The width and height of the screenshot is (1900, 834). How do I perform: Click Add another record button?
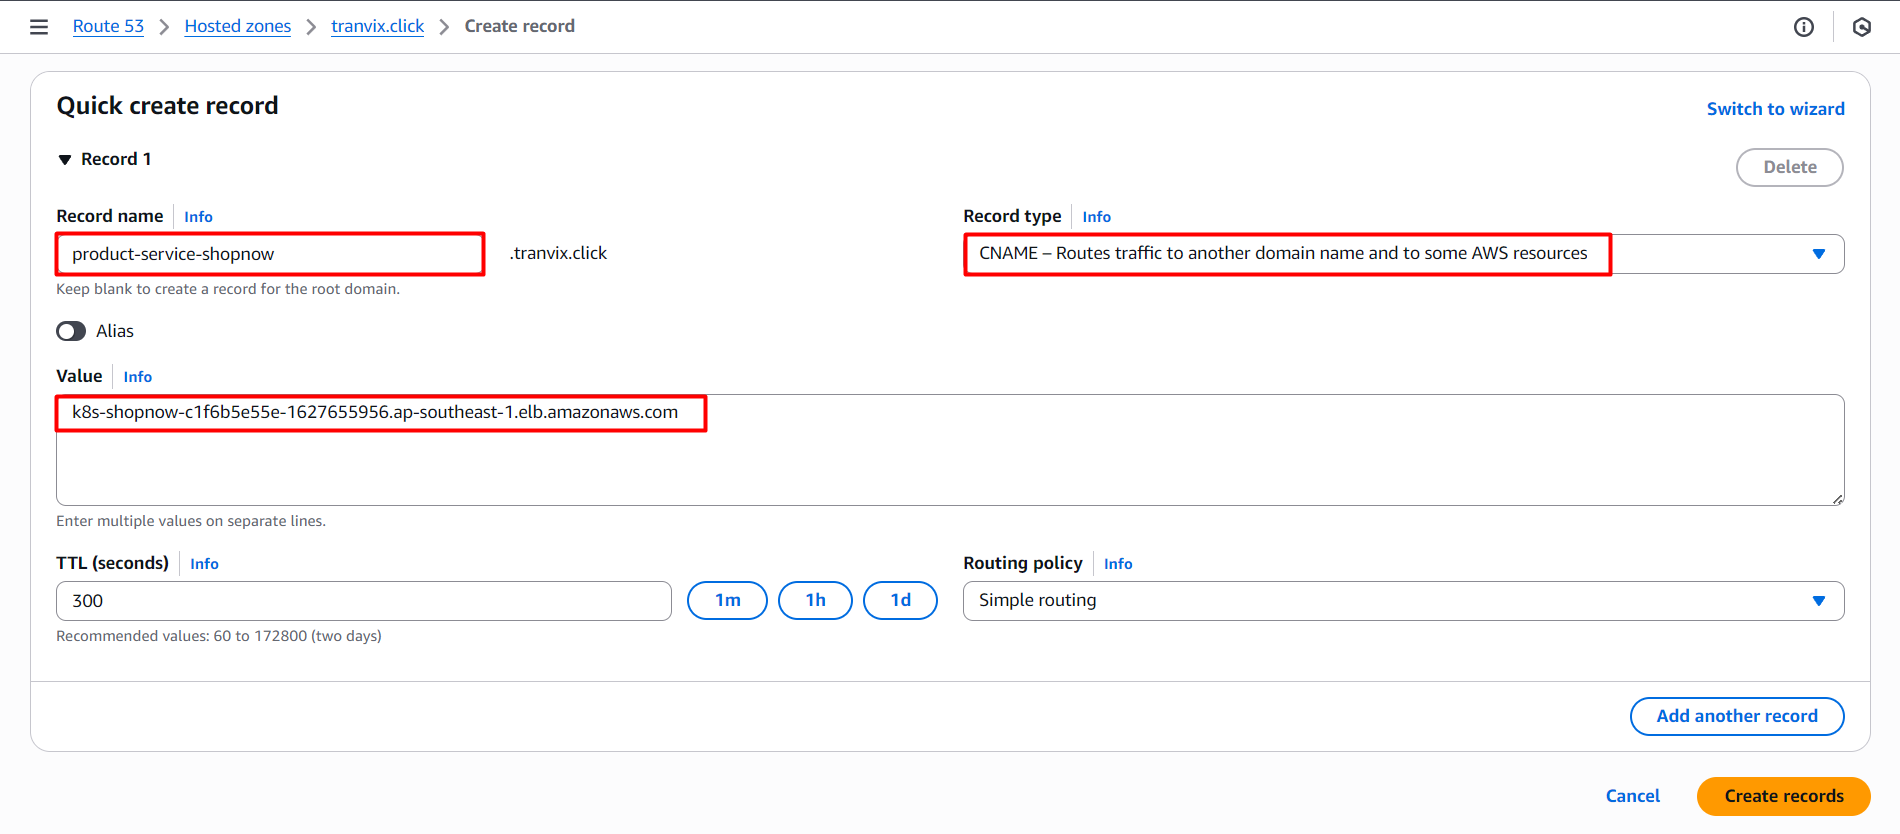[1736, 716]
